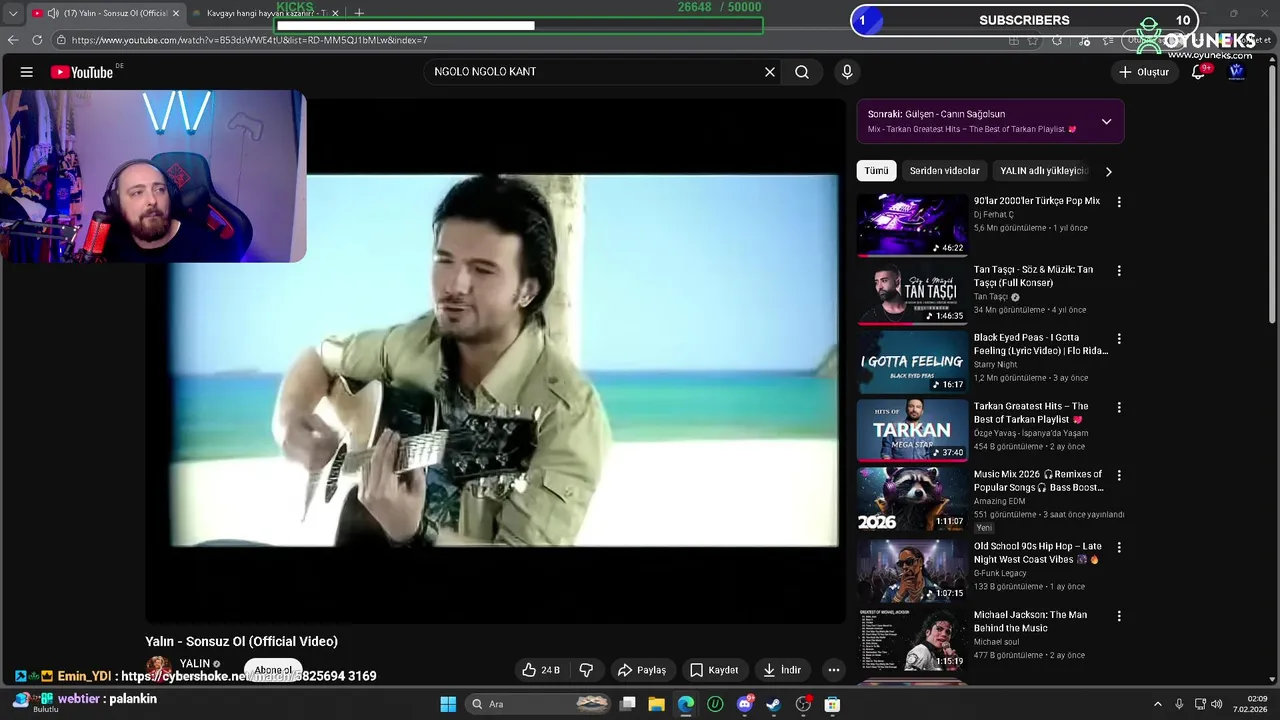Click the İndir download button
Screen dimensions: 1280x720
[x=782, y=670]
